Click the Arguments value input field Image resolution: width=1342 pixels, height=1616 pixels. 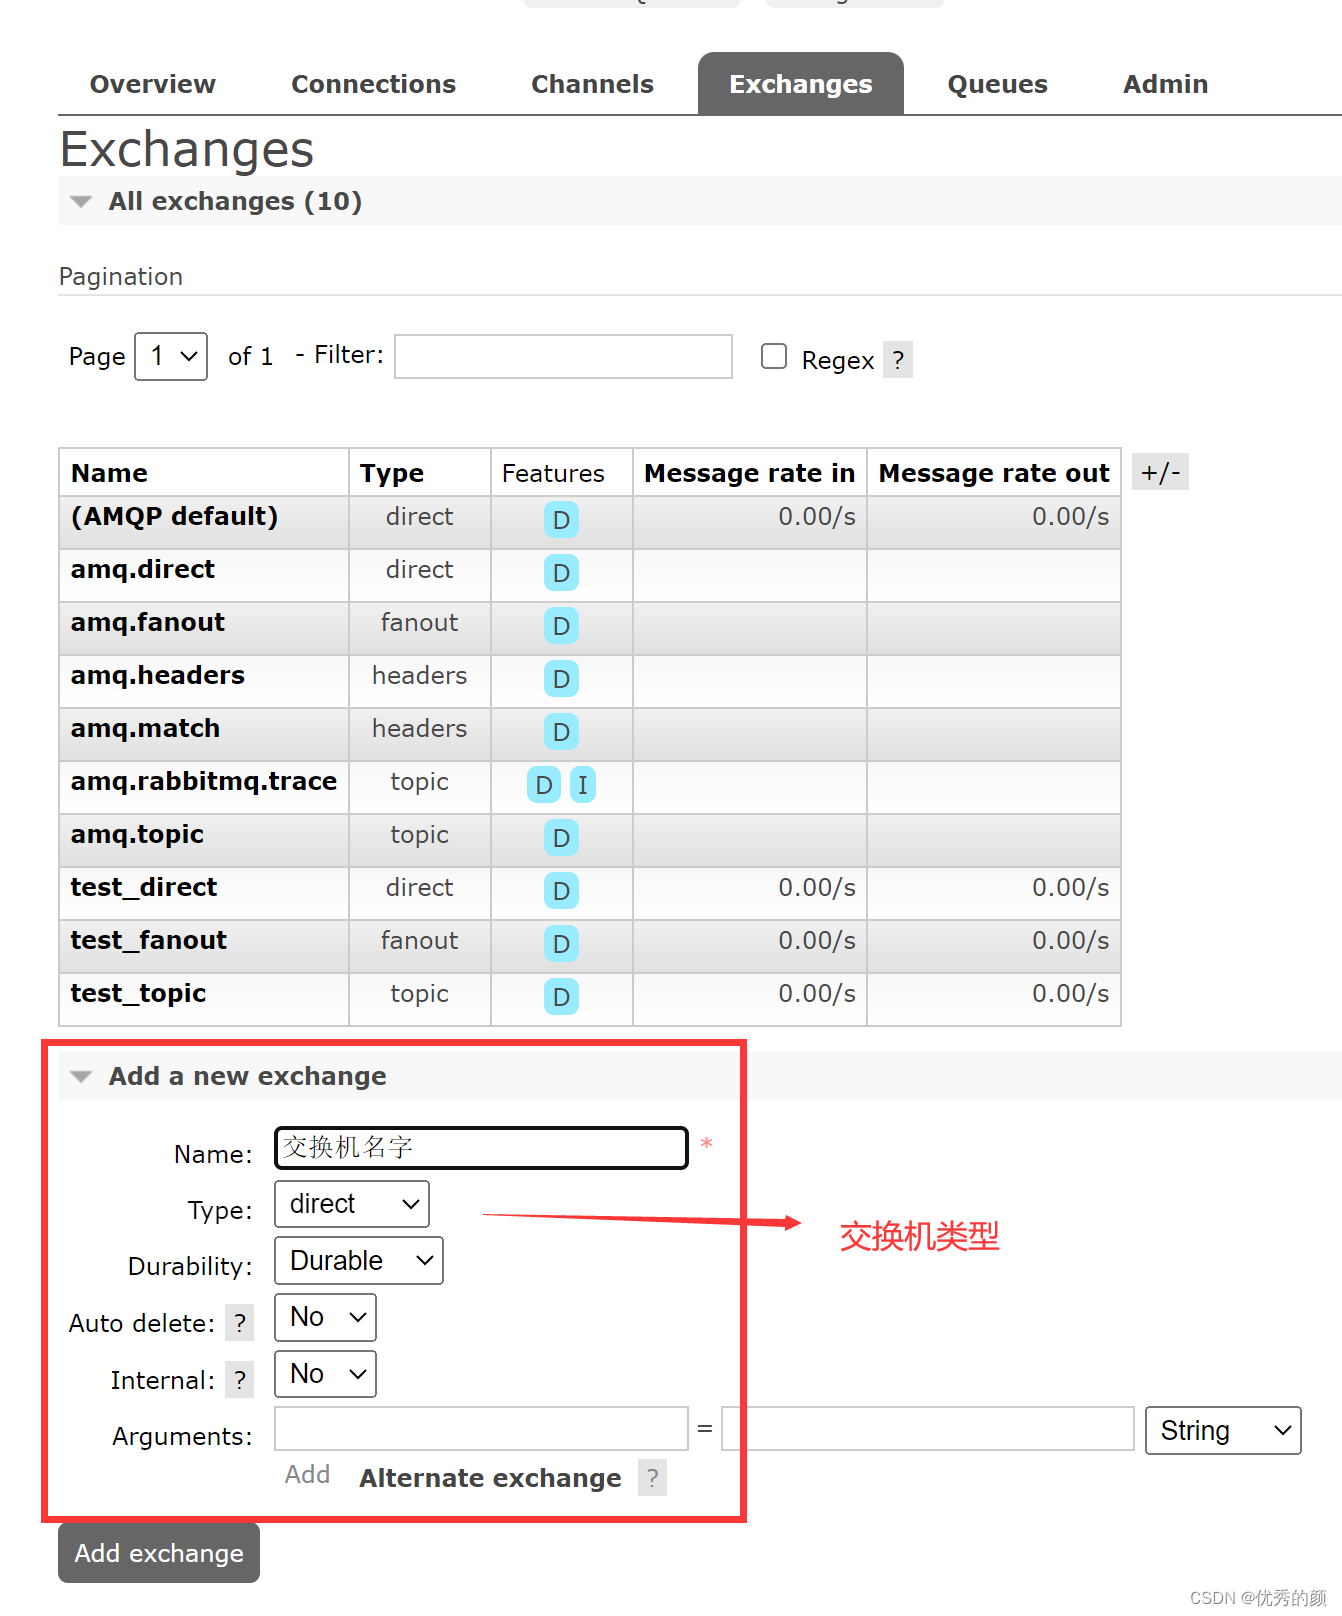928,1429
